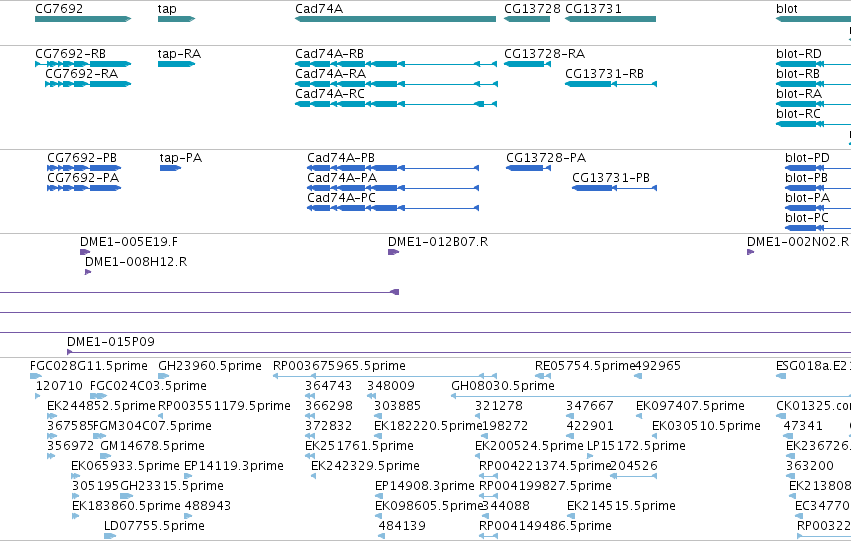Select the blot-RD transcript label
Viewport: 851px width, 541px height.
tap(799, 54)
